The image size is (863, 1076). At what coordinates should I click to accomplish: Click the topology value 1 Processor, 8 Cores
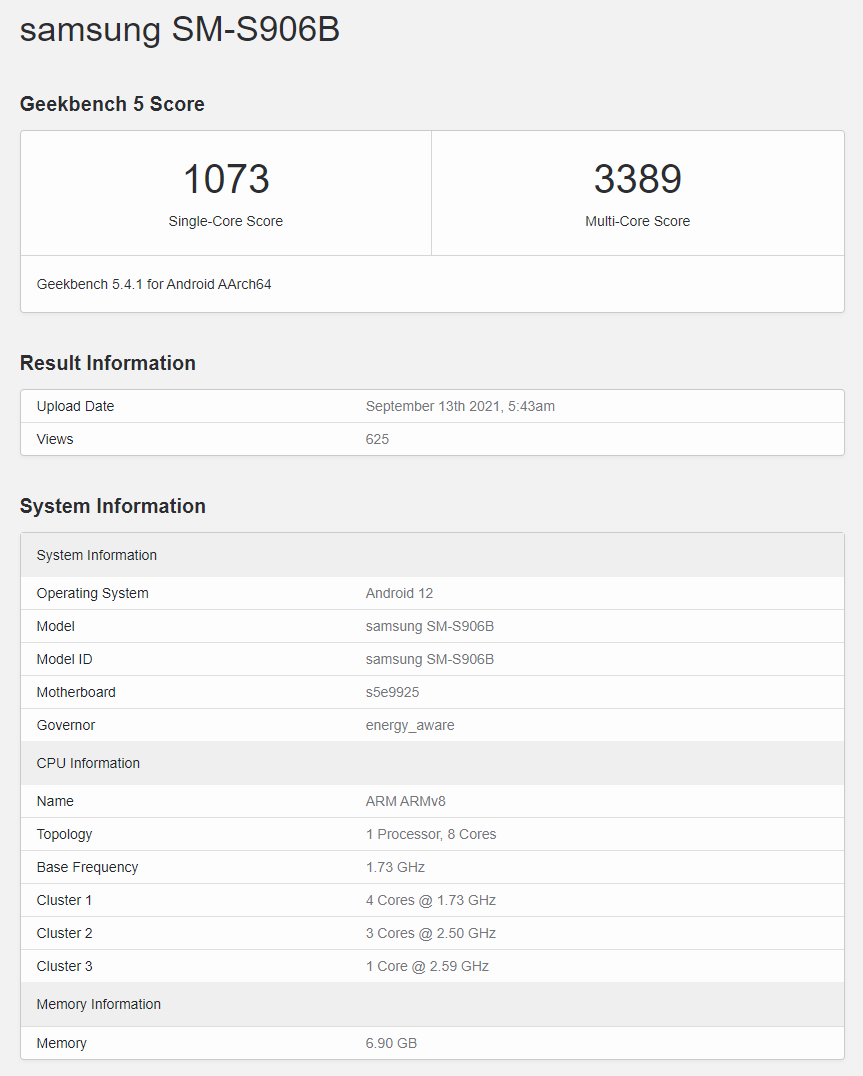point(431,834)
